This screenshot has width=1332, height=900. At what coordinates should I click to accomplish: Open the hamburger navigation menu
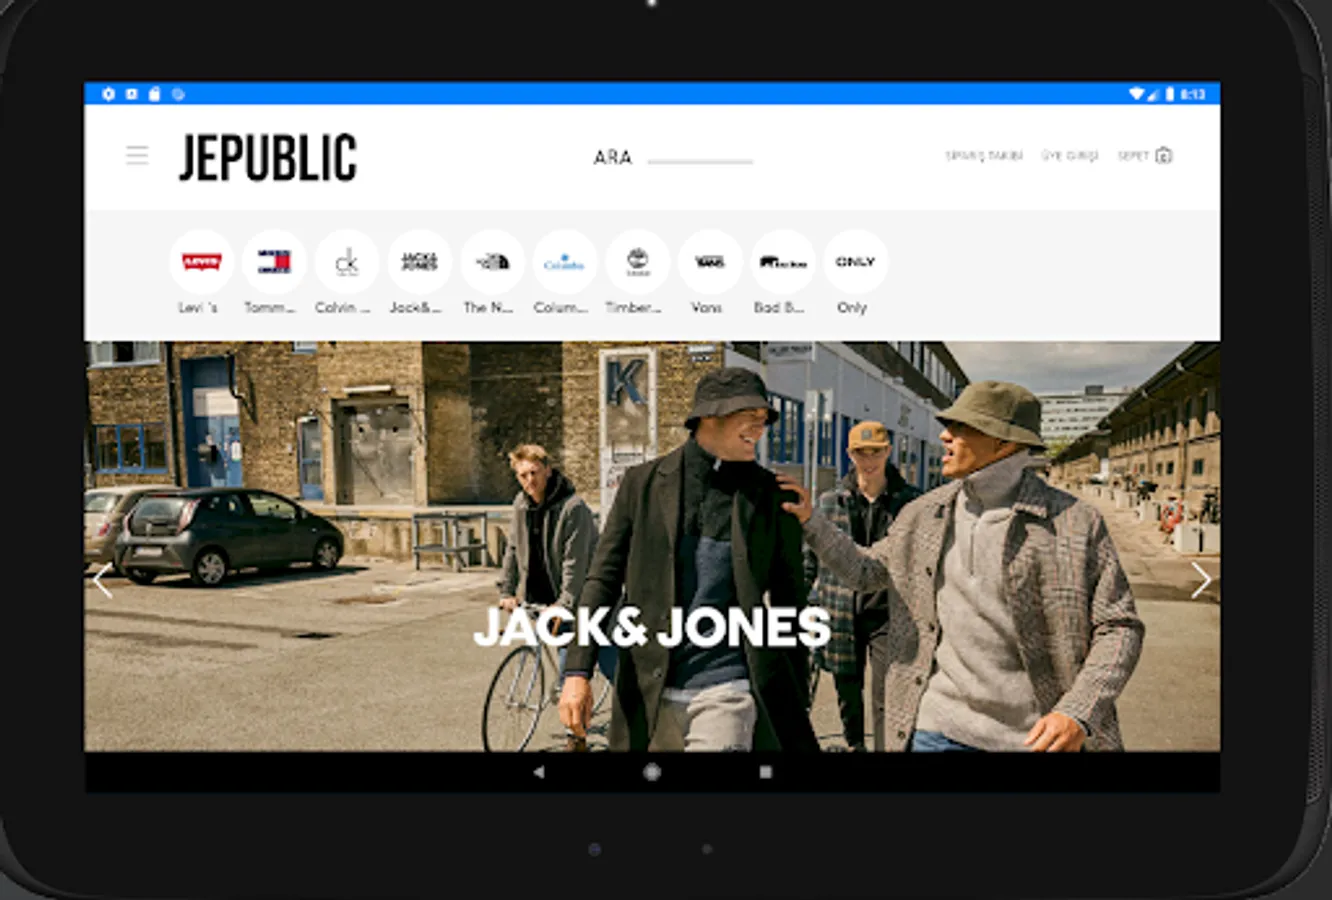pyautogui.click(x=137, y=155)
